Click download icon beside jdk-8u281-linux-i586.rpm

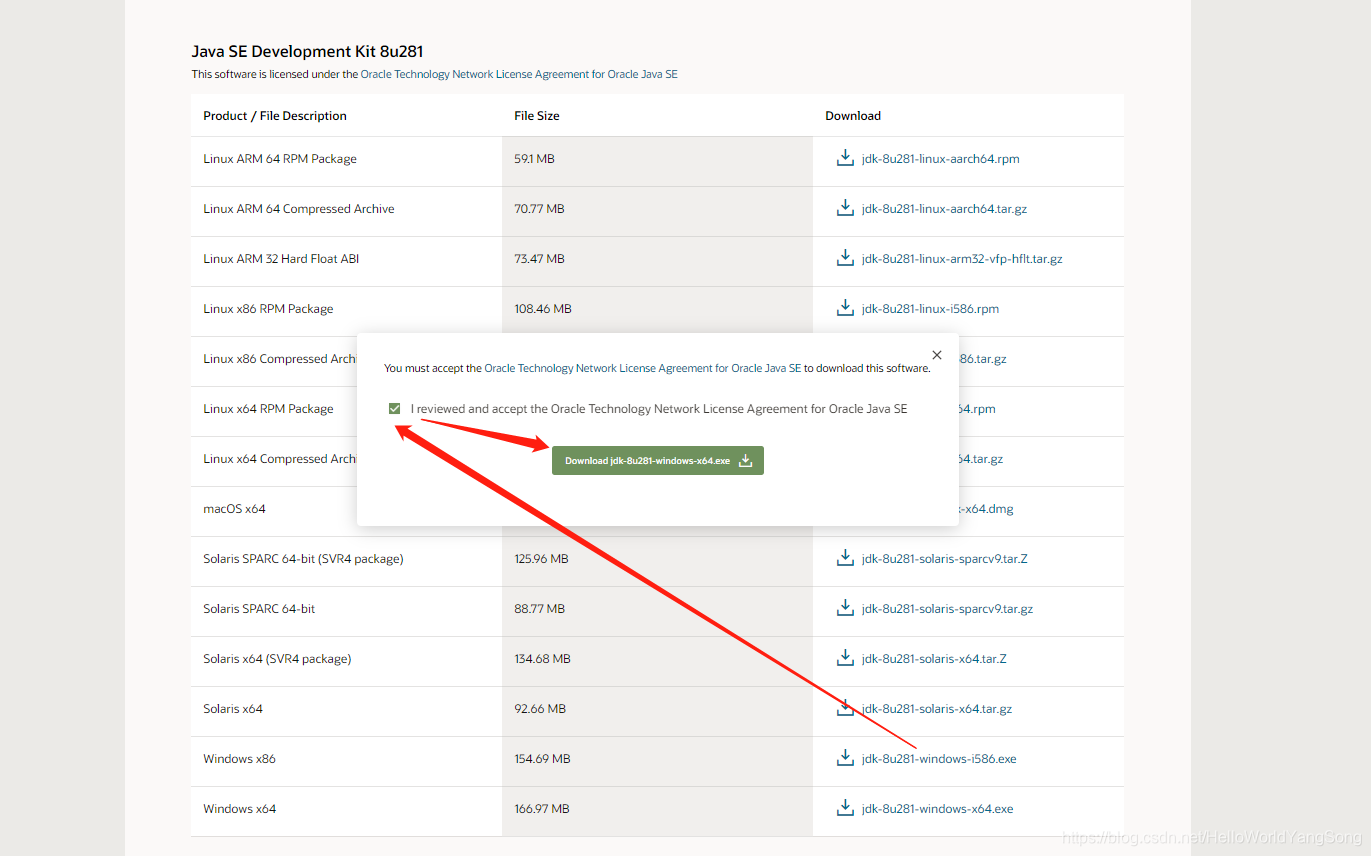(845, 308)
